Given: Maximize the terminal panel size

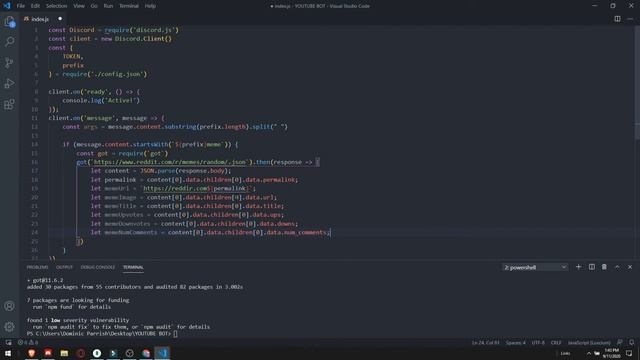Looking at the screenshot, I should coord(617,267).
